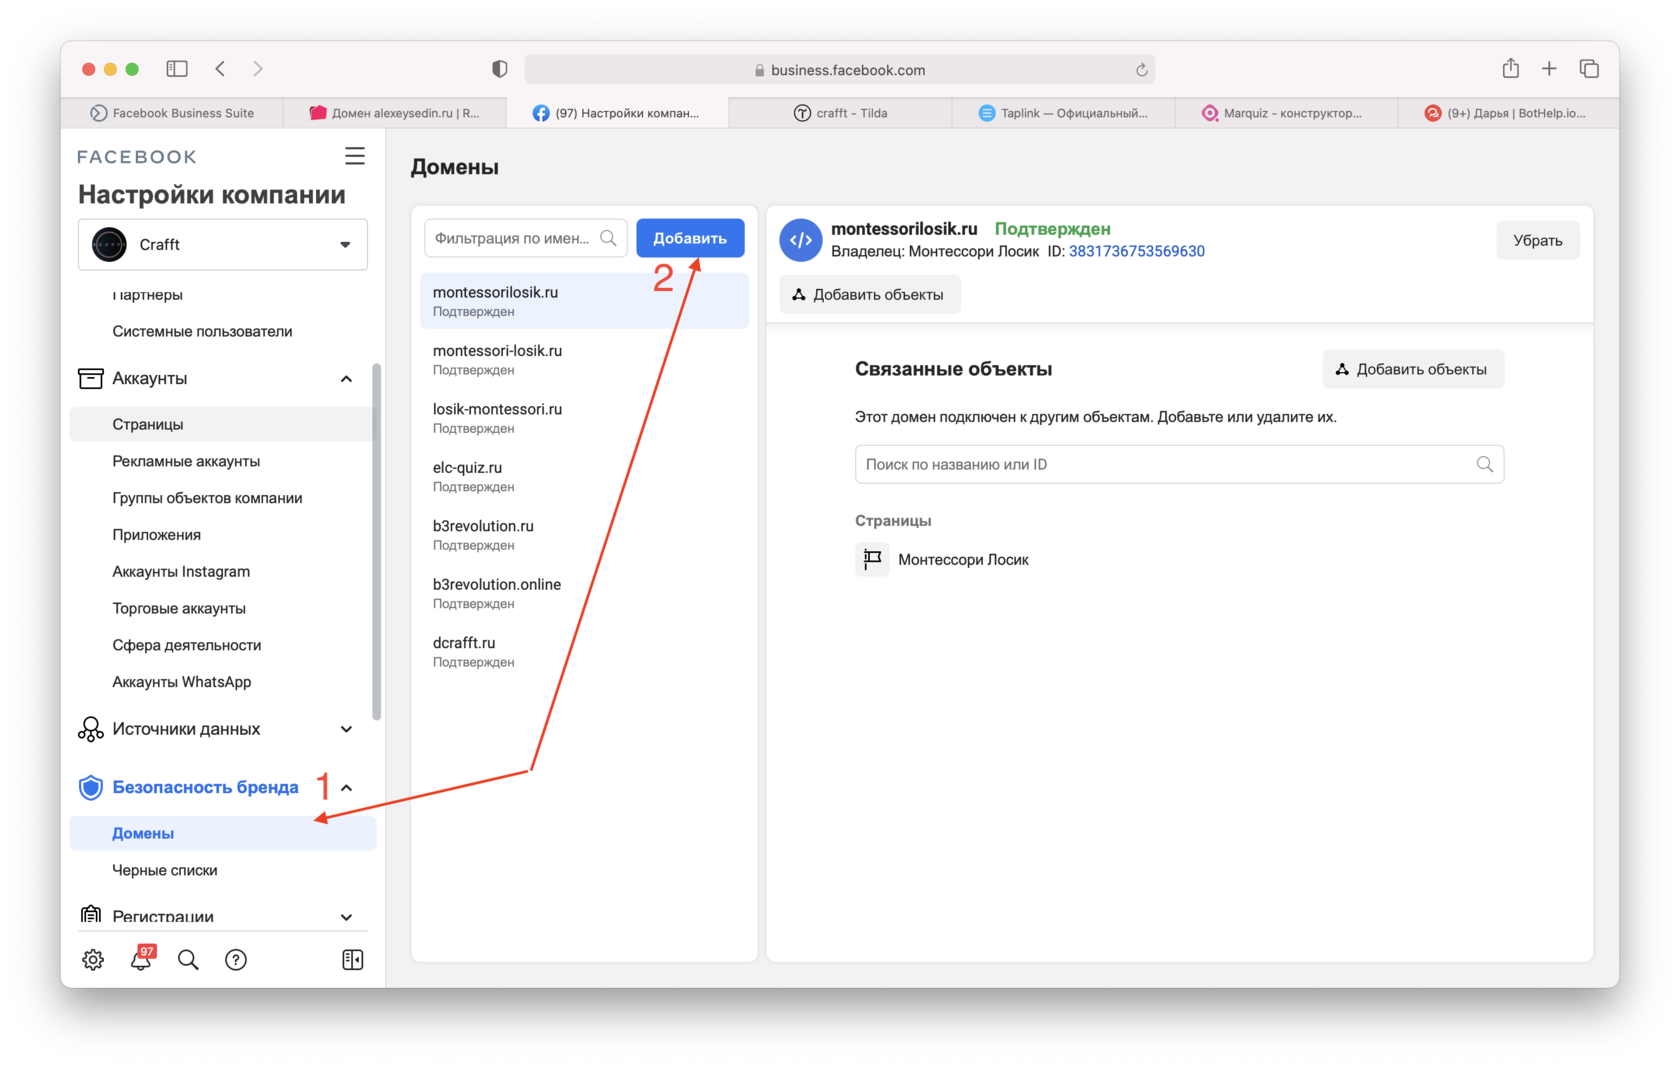Viewport: 1680px width, 1068px height.
Task: Click Добавить объекты under domain header
Action: click(869, 295)
